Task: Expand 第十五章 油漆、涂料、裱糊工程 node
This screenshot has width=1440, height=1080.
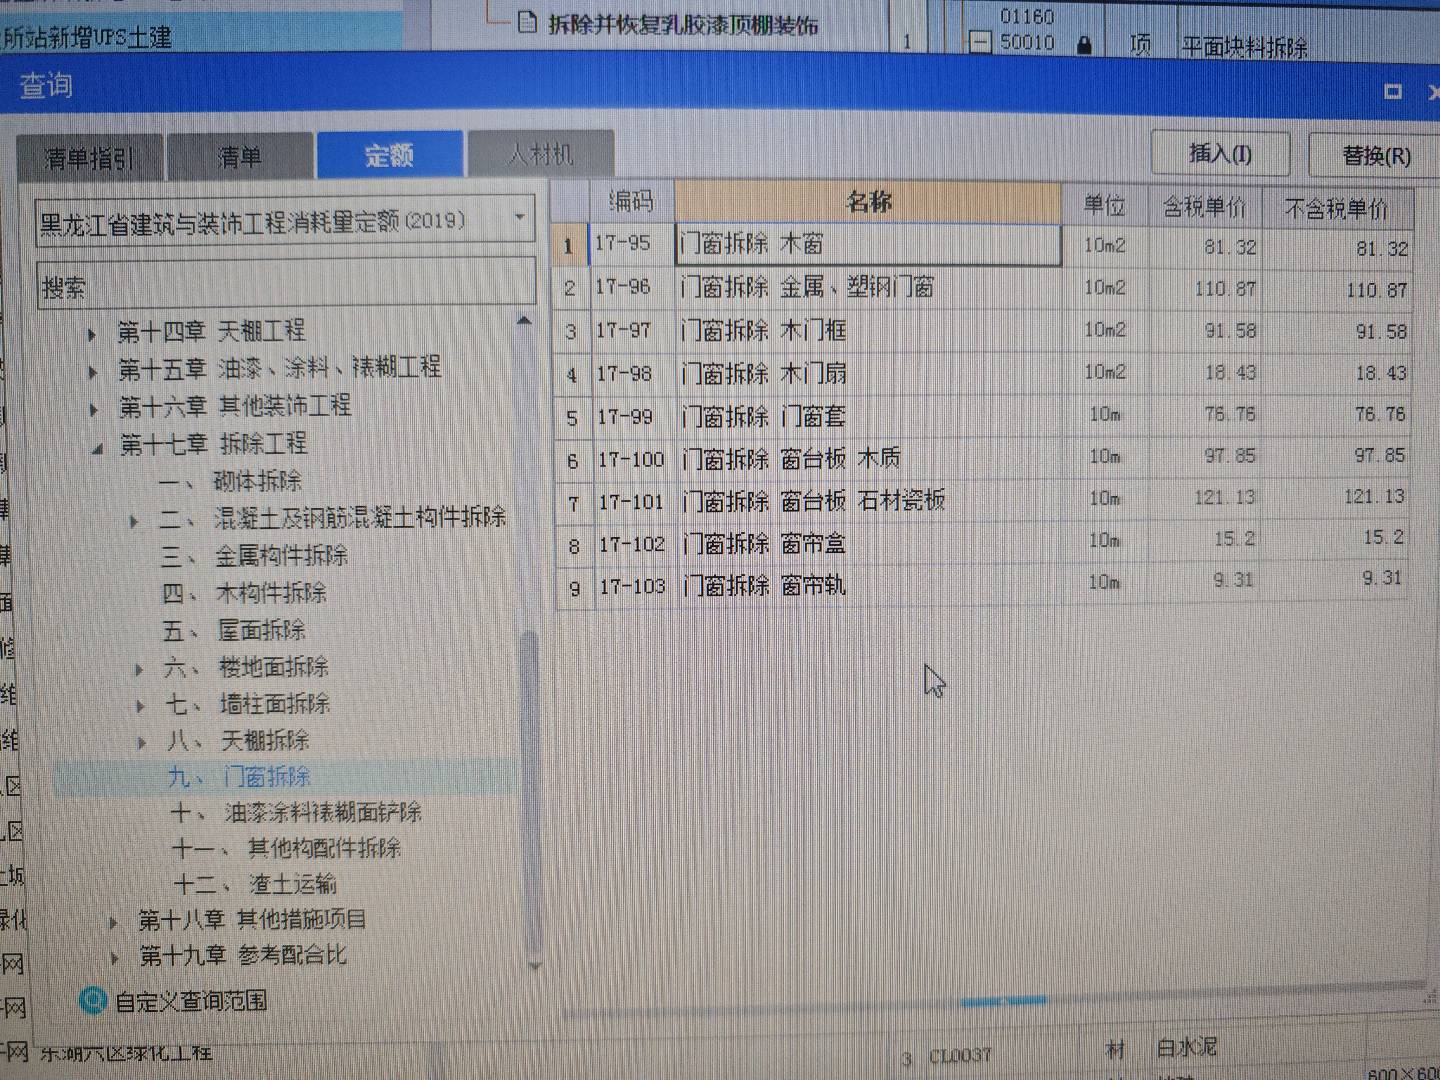Action: click(93, 371)
